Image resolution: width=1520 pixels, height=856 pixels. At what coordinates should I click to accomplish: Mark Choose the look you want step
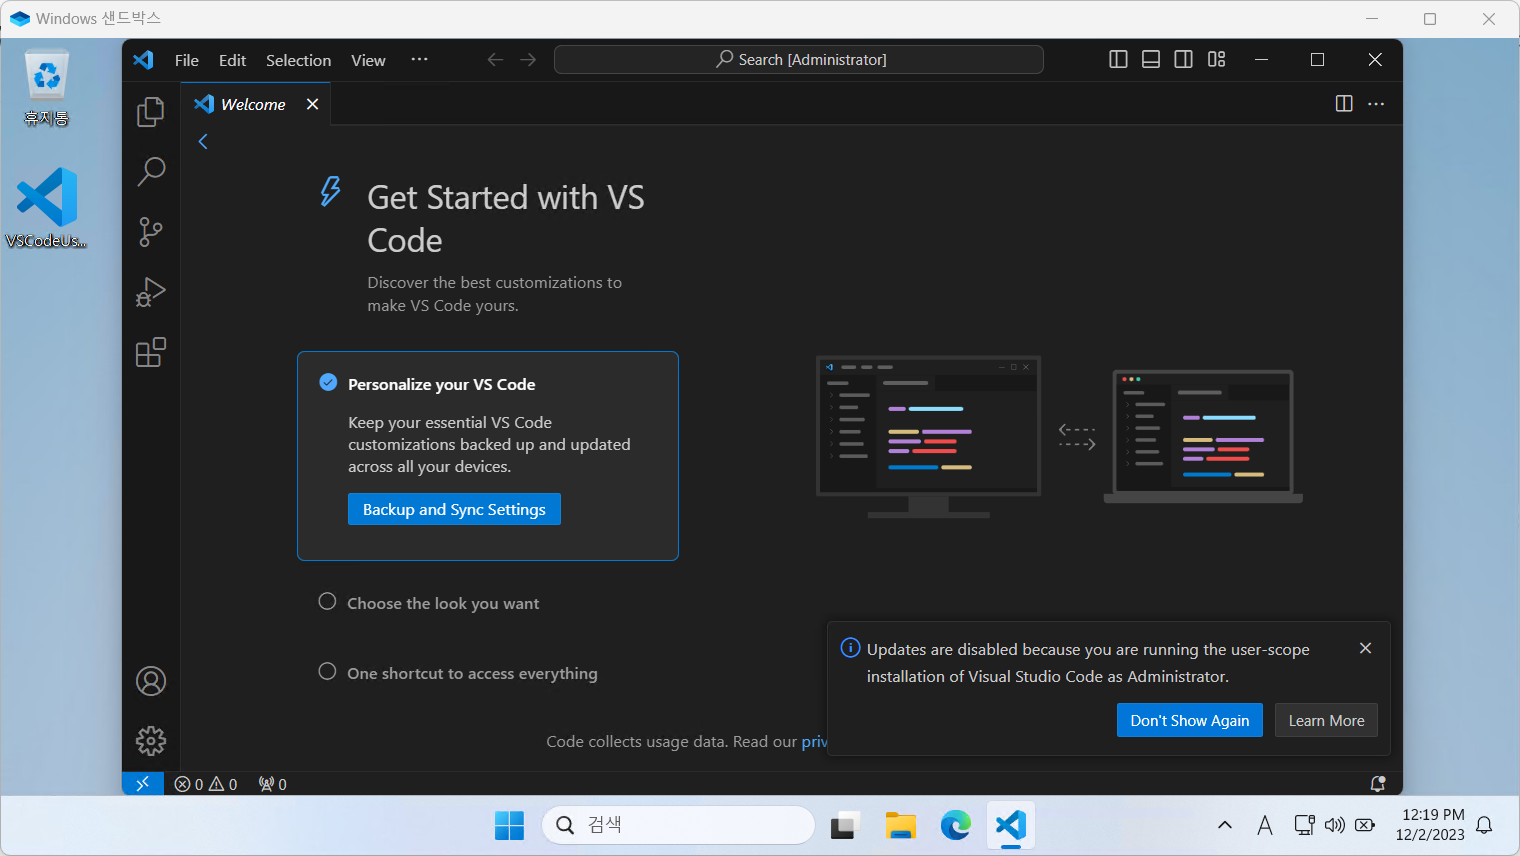coord(327,601)
